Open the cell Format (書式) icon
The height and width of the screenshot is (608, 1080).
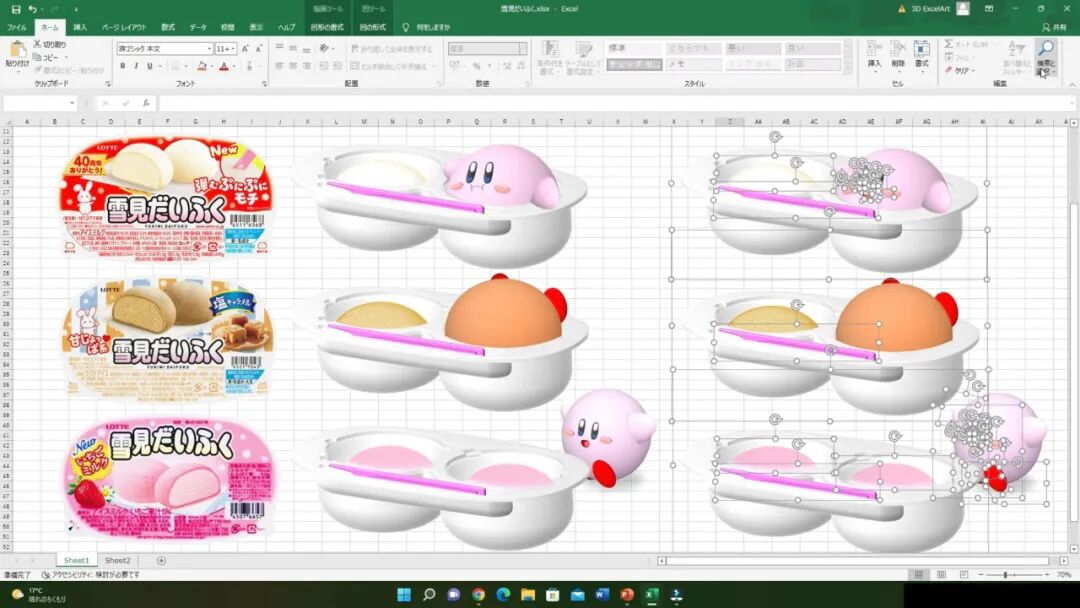click(922, 54)
